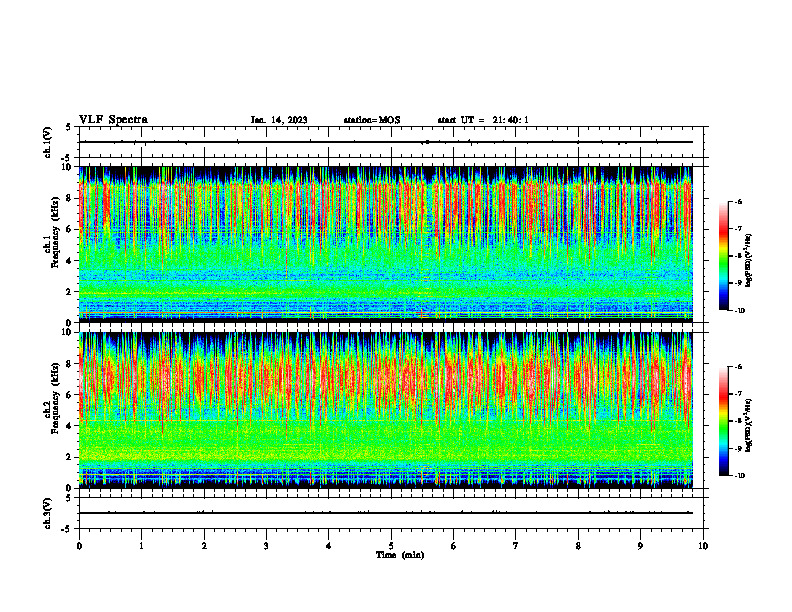The height and width of the screenshot is (612, 792).
Task: Click the ch.2 spectrogram color scale bar
Action: click(x=723, y=421)
